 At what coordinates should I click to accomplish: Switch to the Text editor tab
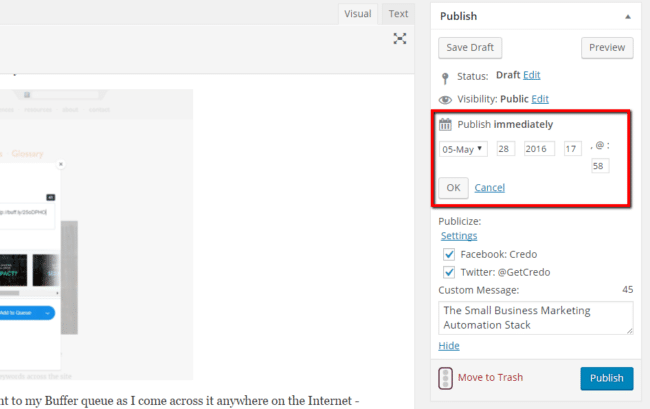398,14
